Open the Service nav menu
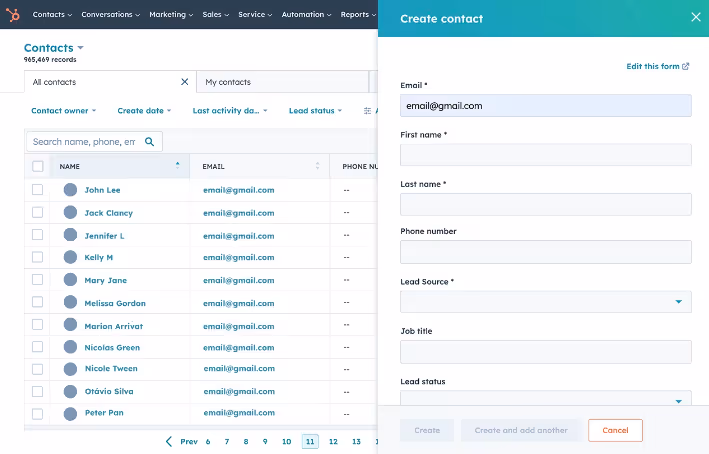 pos(255,14)
